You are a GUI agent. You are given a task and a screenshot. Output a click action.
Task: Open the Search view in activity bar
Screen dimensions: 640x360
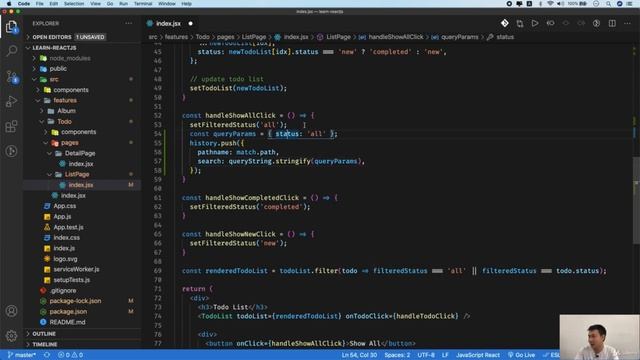point(11,51)
